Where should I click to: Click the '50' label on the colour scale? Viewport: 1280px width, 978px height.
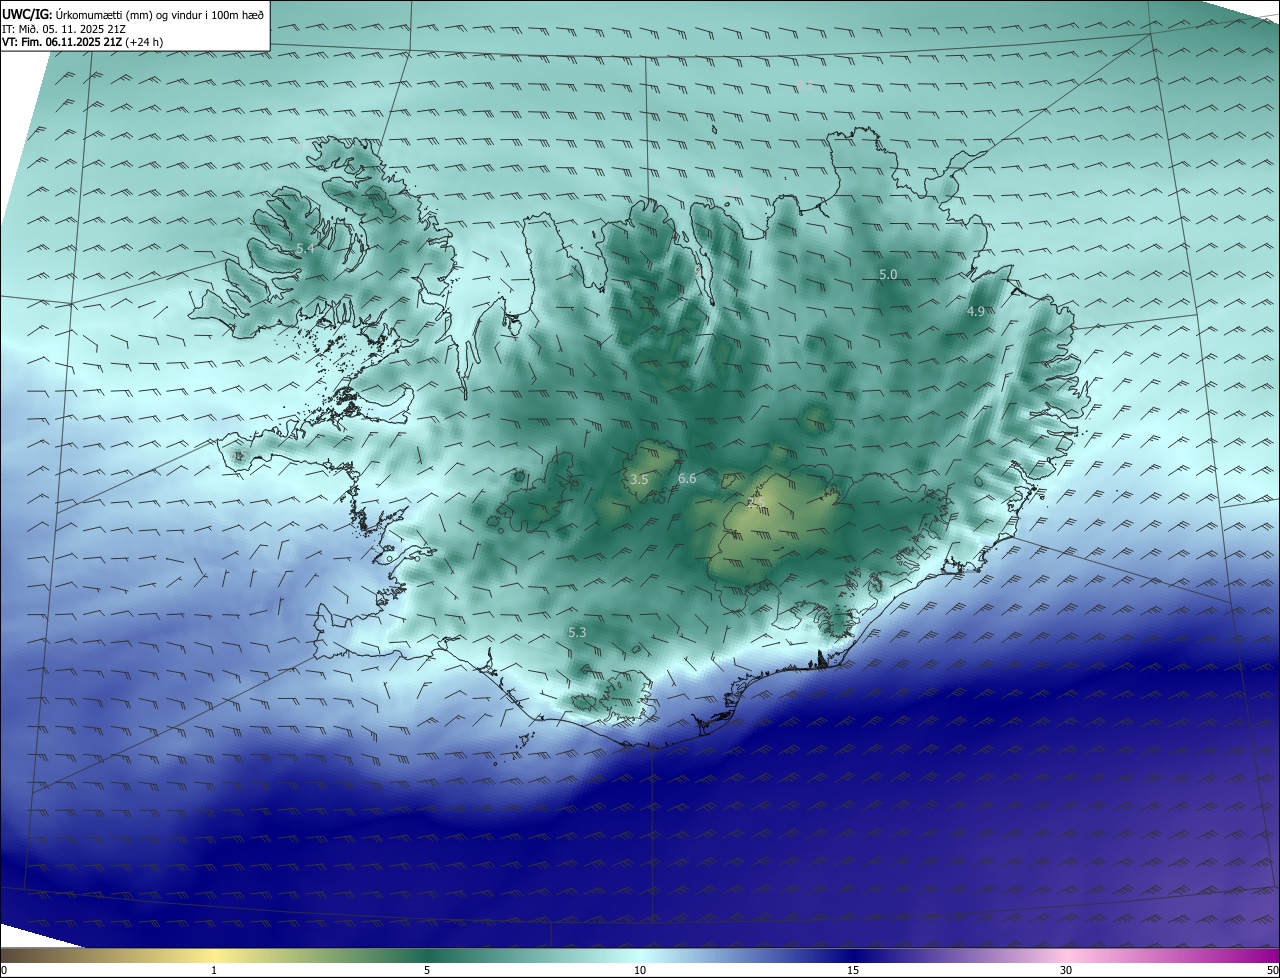[1272, 970]
